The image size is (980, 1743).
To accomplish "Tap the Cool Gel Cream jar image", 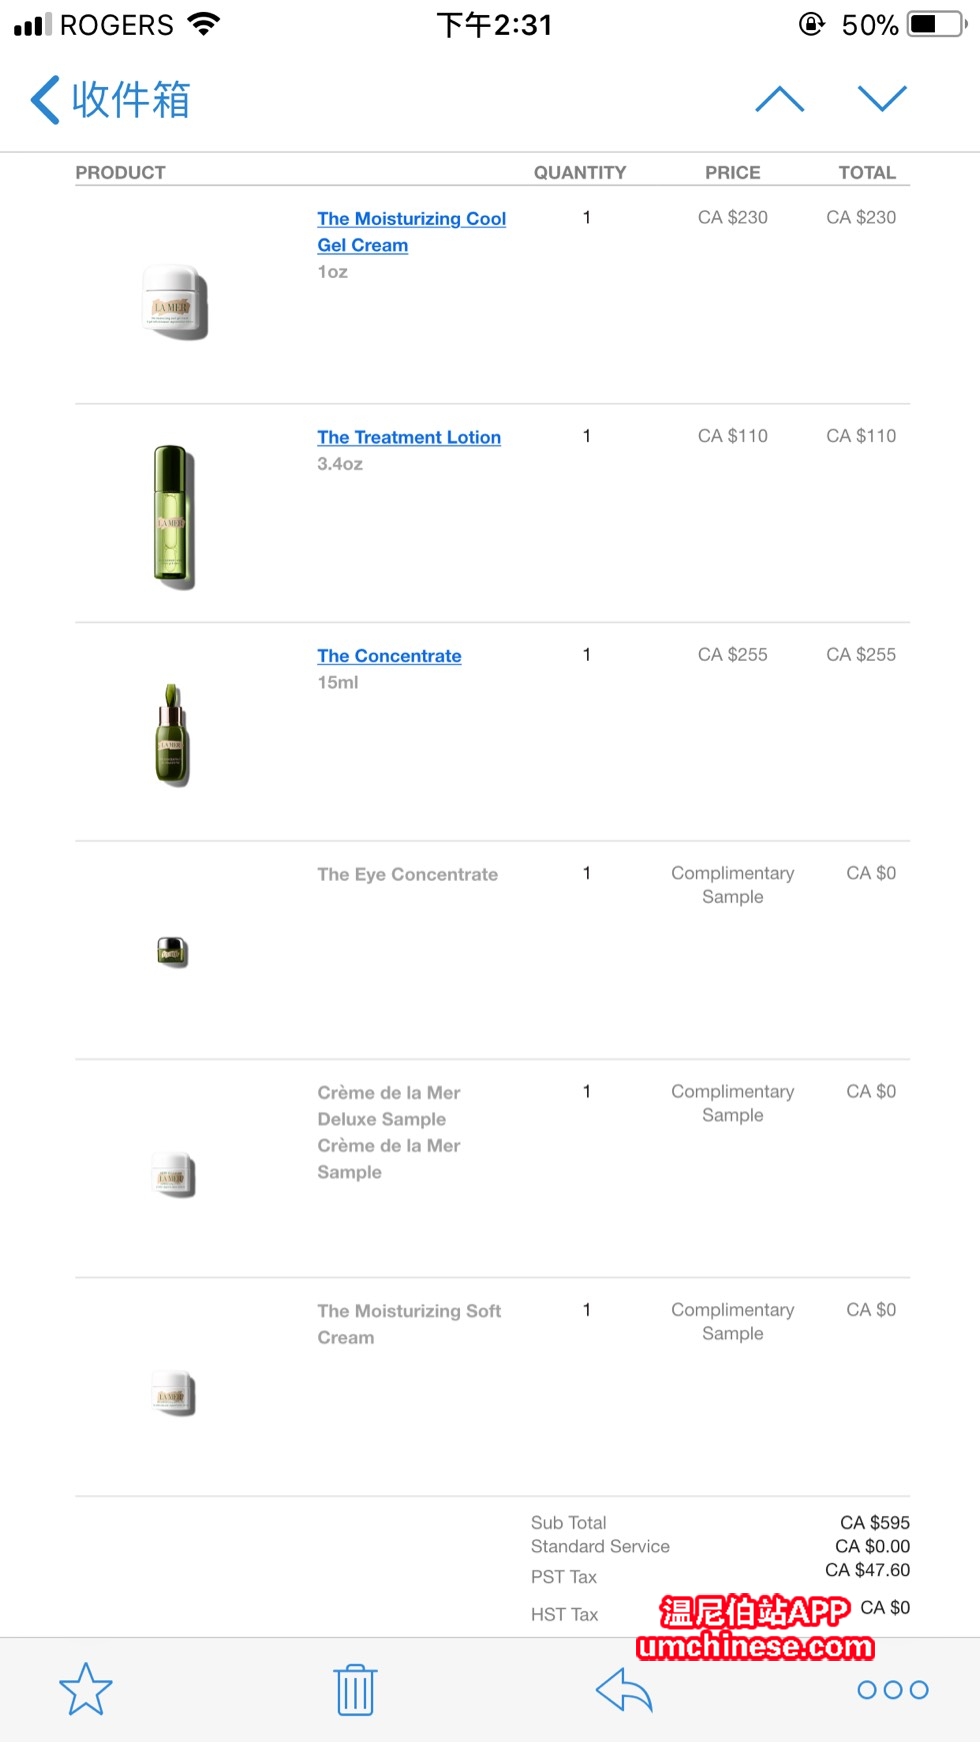I will pyautogui.click(x=176, y=302).
